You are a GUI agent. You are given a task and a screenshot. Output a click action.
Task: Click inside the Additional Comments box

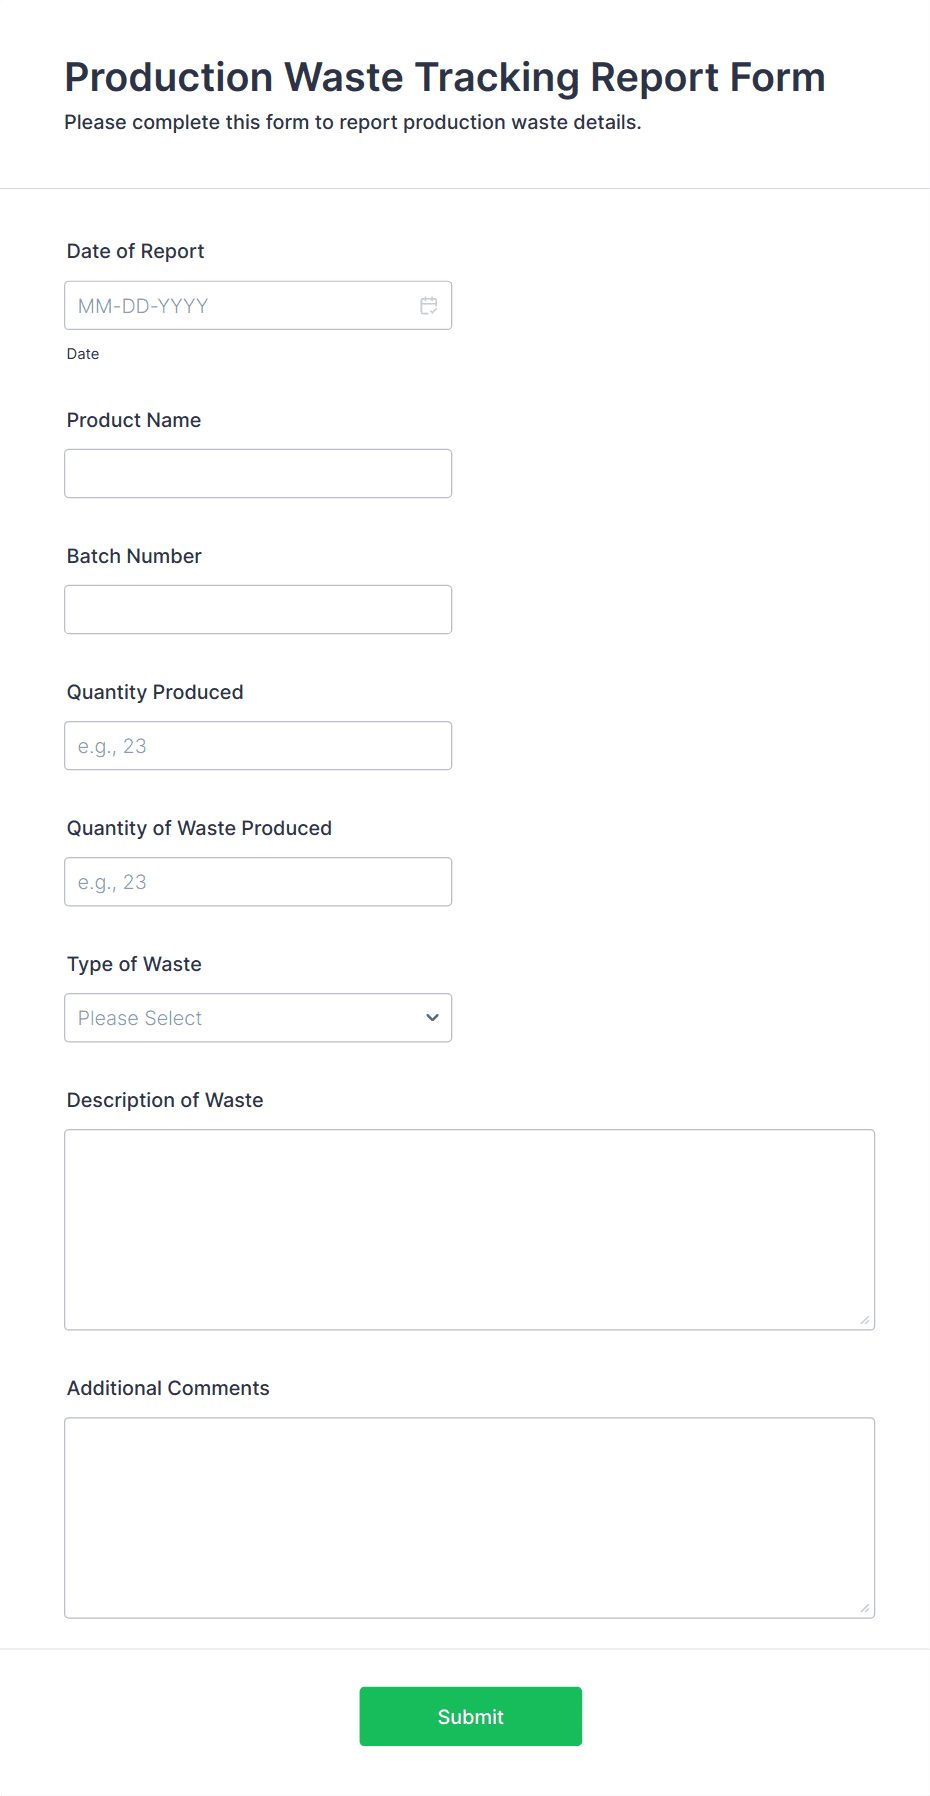pos(470,1516)
